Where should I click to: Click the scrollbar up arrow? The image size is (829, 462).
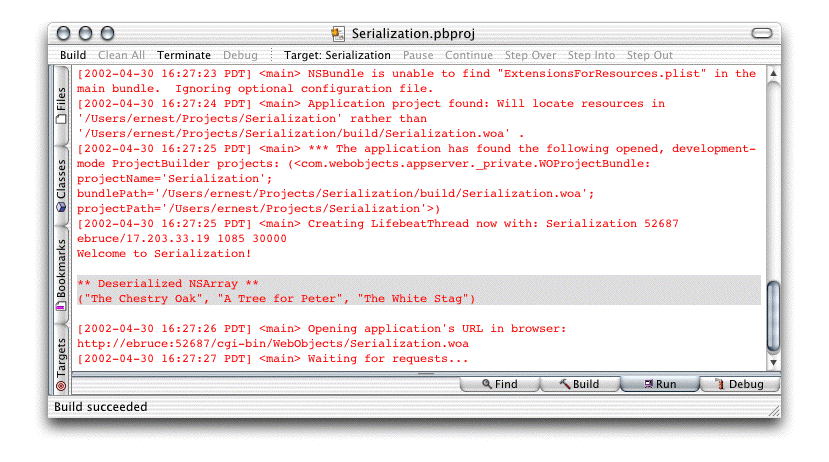773,73
